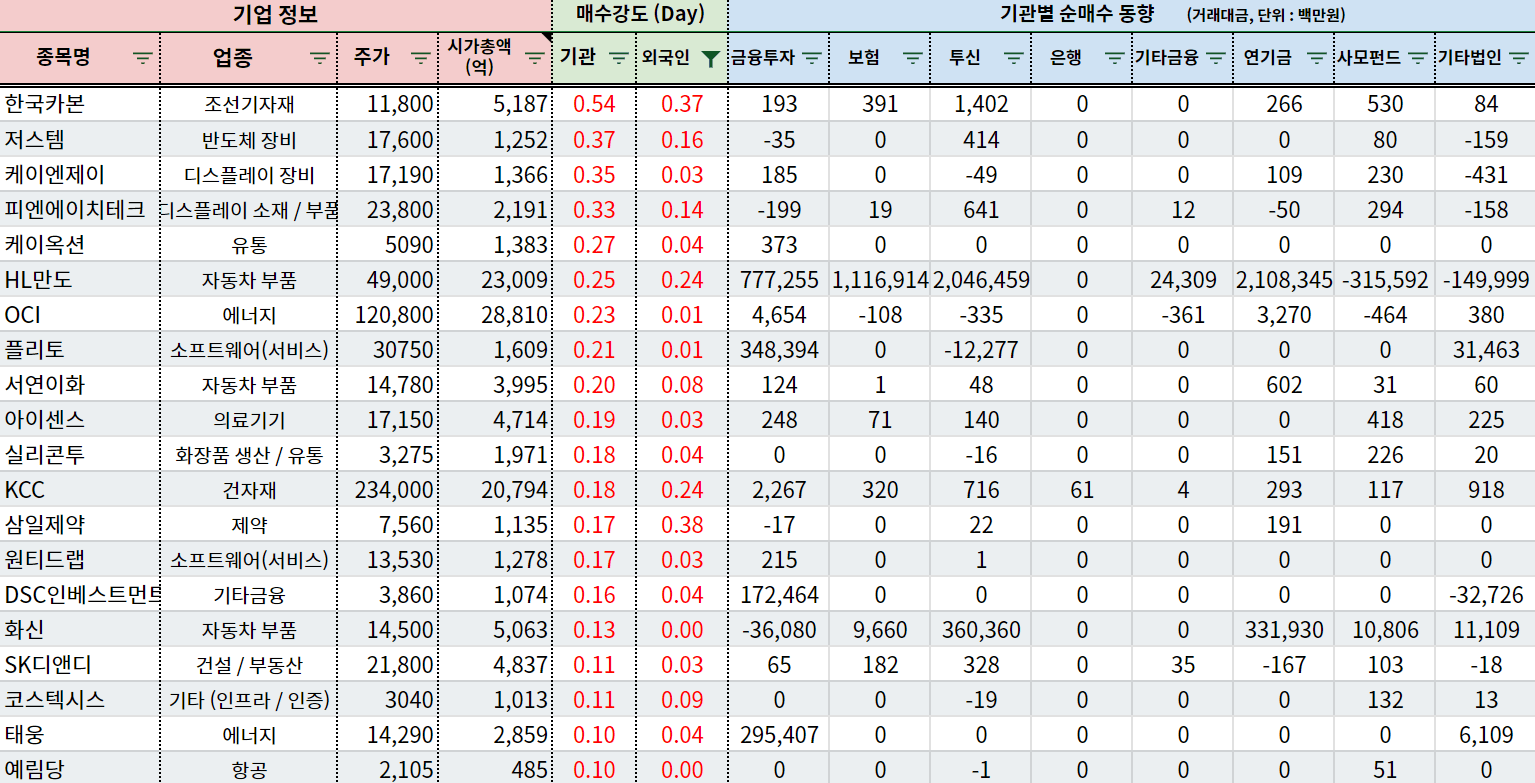Viewport: 1535px width, 783px height.
Task: Select the 화장품 생산 / 유통 industry cell
Action: click(x=249, y=454)
